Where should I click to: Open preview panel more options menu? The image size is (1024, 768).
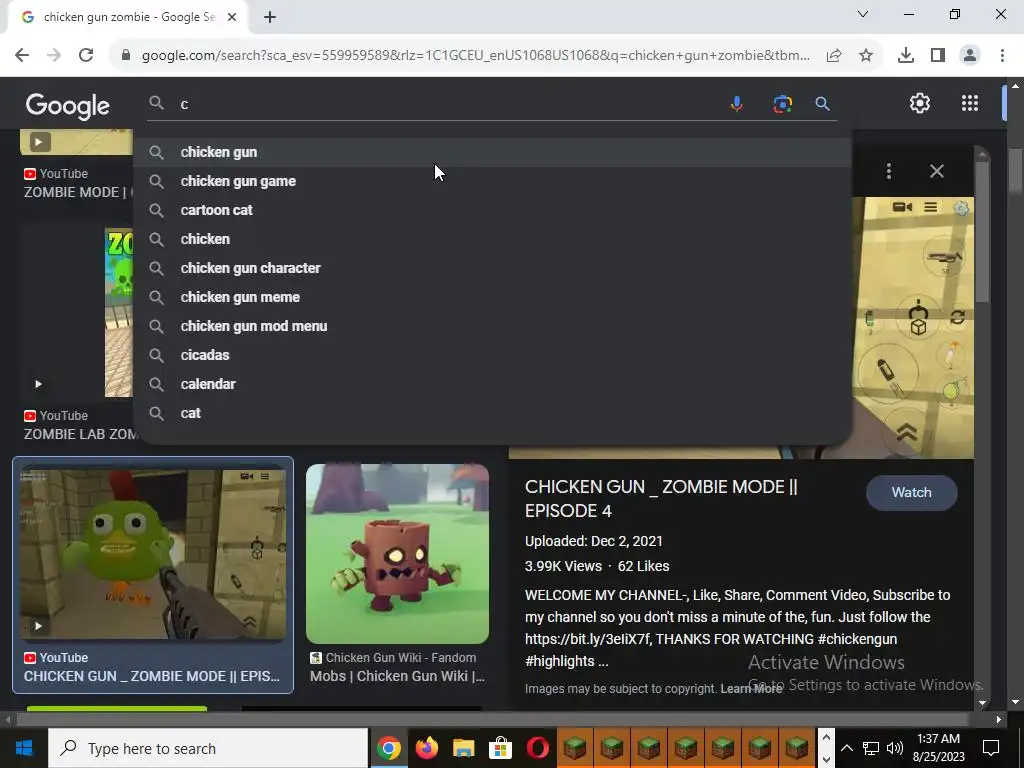(x=889, y=171)
